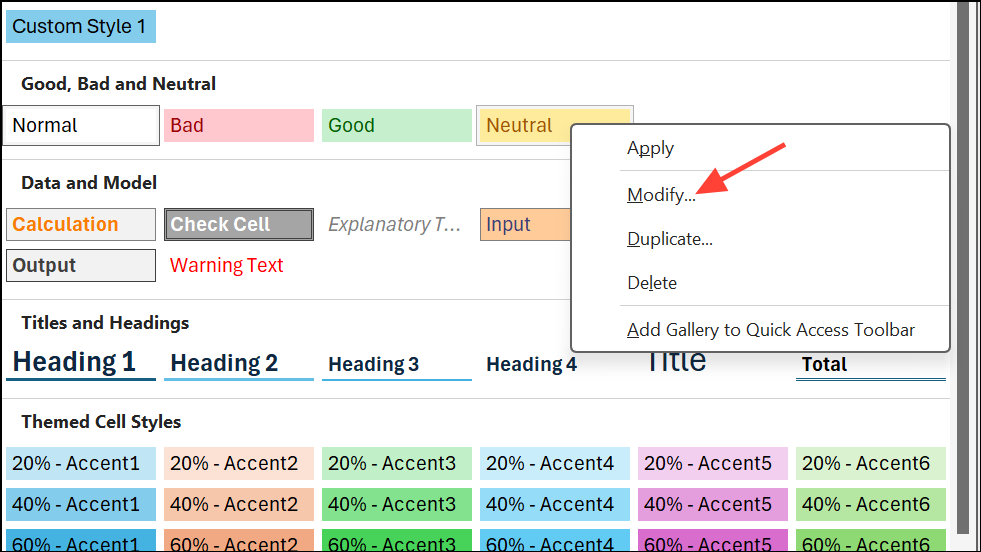Apply the Heading 1 style
Viewport: 981px width, 552px height.
(x=81, y=363)
